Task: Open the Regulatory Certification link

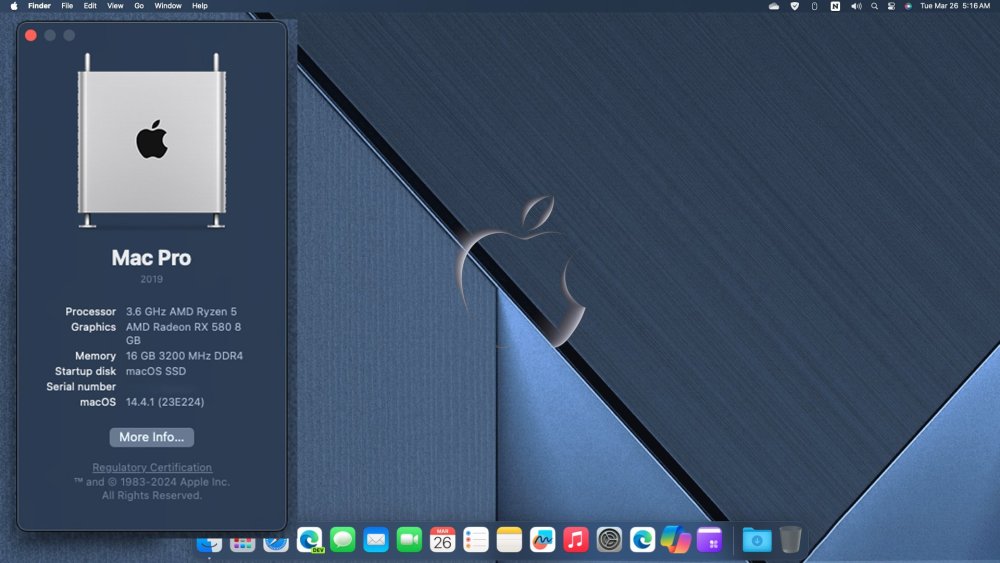Action: click(152, 467)
